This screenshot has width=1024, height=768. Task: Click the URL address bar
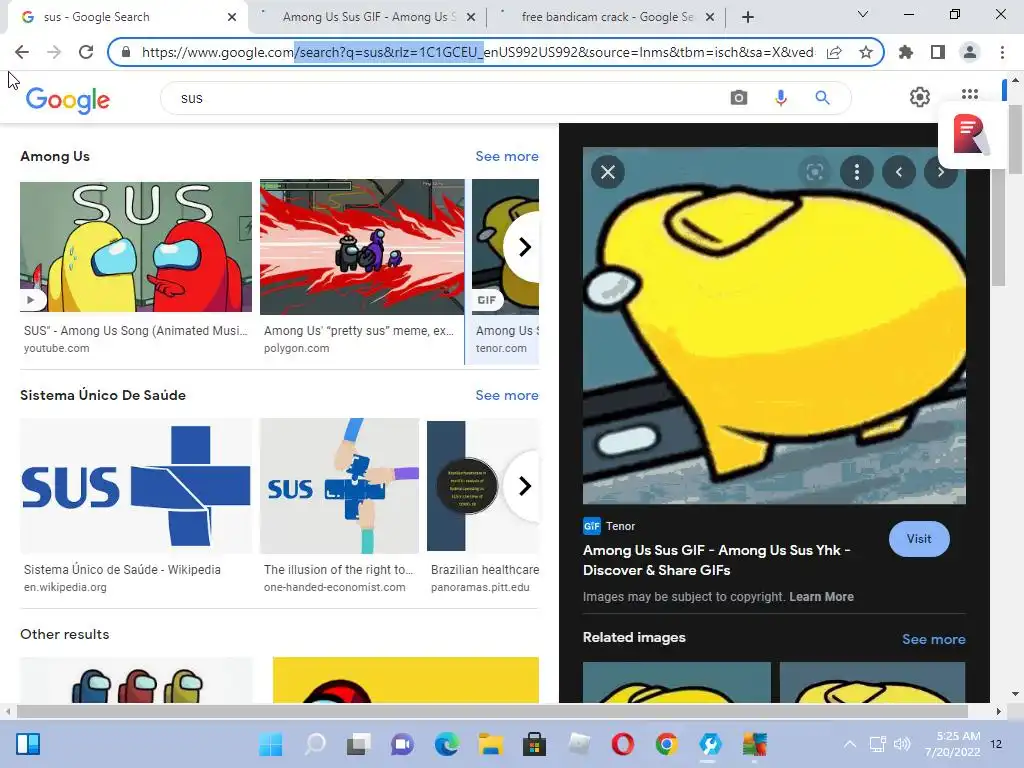click(x=477, y=52)
